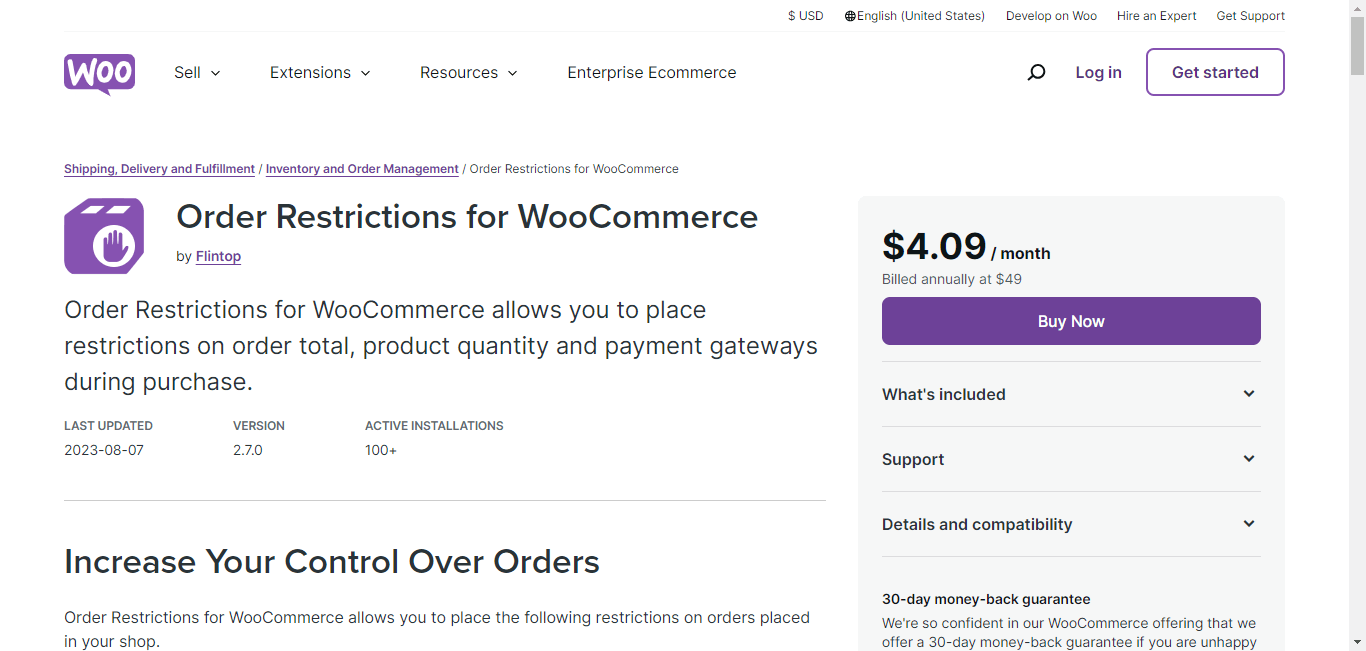
Task: Open the Get Support link
Action: tap(1250, 16)
